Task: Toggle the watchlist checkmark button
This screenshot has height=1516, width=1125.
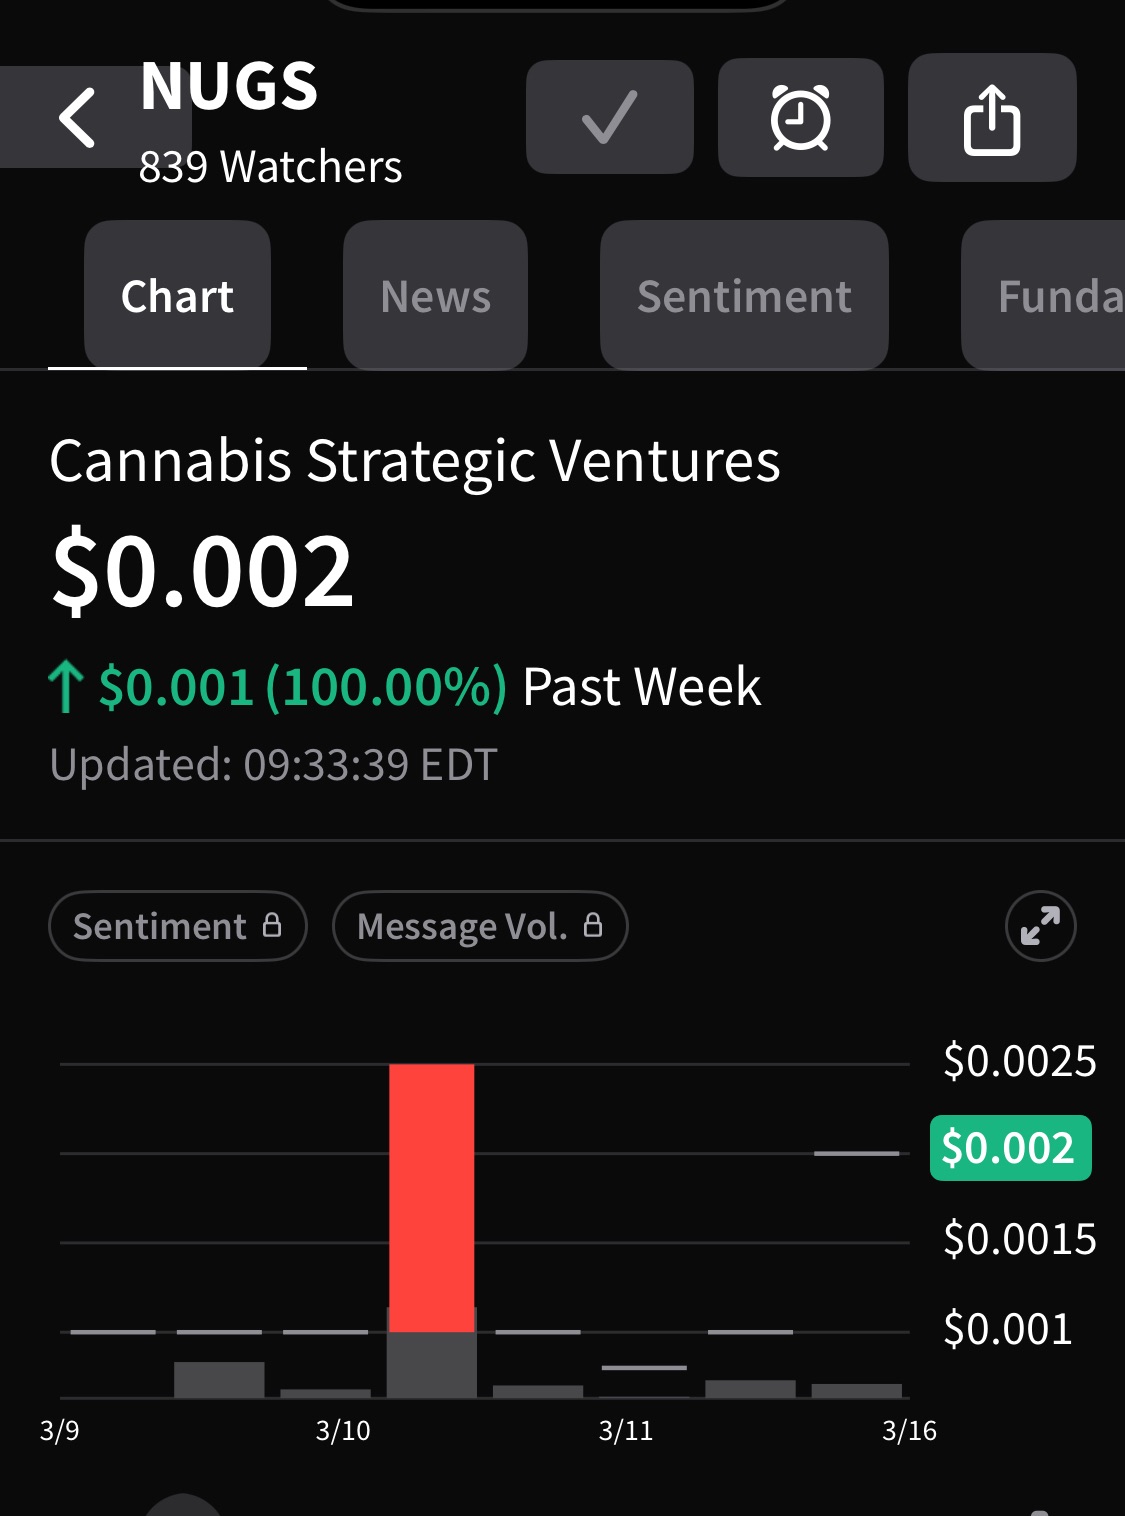Action: pos(609,118)
